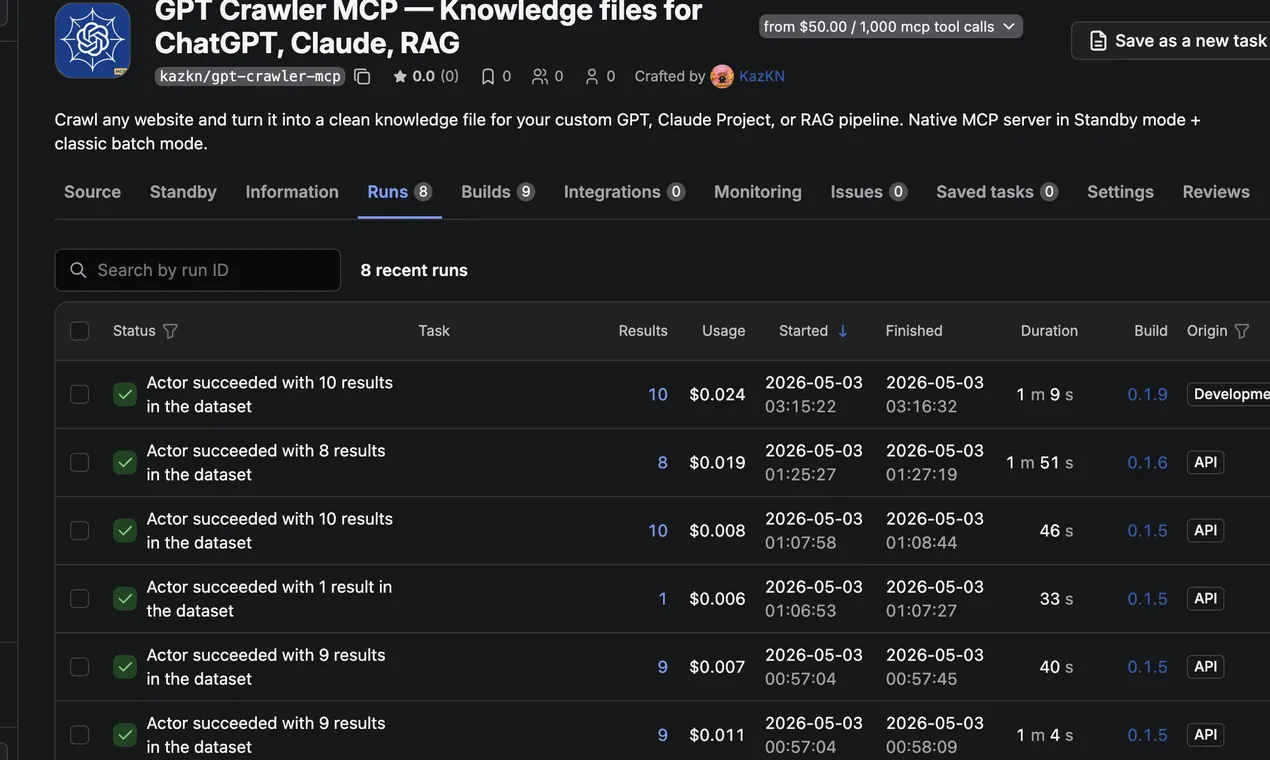
Task: Click the bookmark count icon
Action: tap(488, 76)
